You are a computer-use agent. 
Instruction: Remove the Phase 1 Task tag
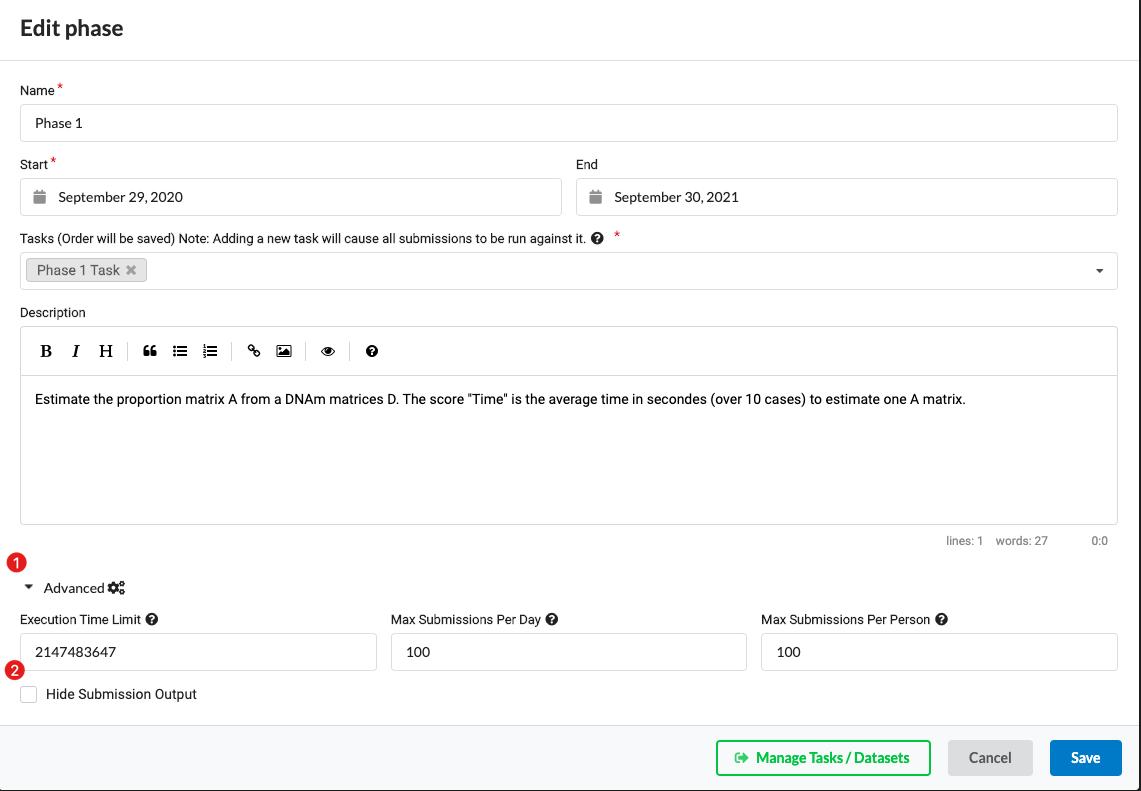[131, 270]
